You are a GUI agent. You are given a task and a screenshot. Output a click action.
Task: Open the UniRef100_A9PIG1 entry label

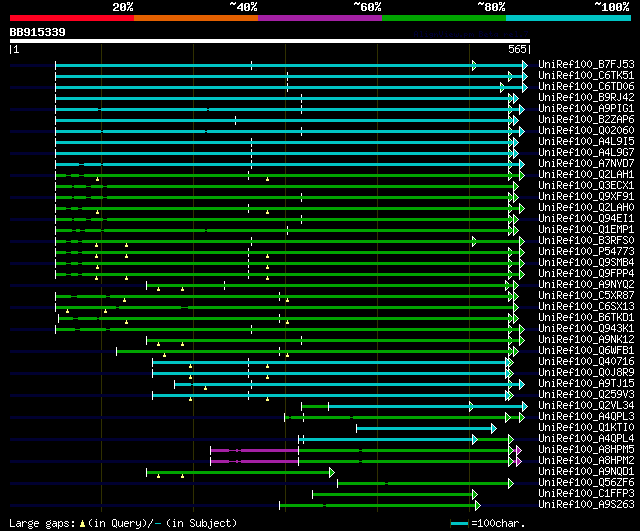point(586,109)
